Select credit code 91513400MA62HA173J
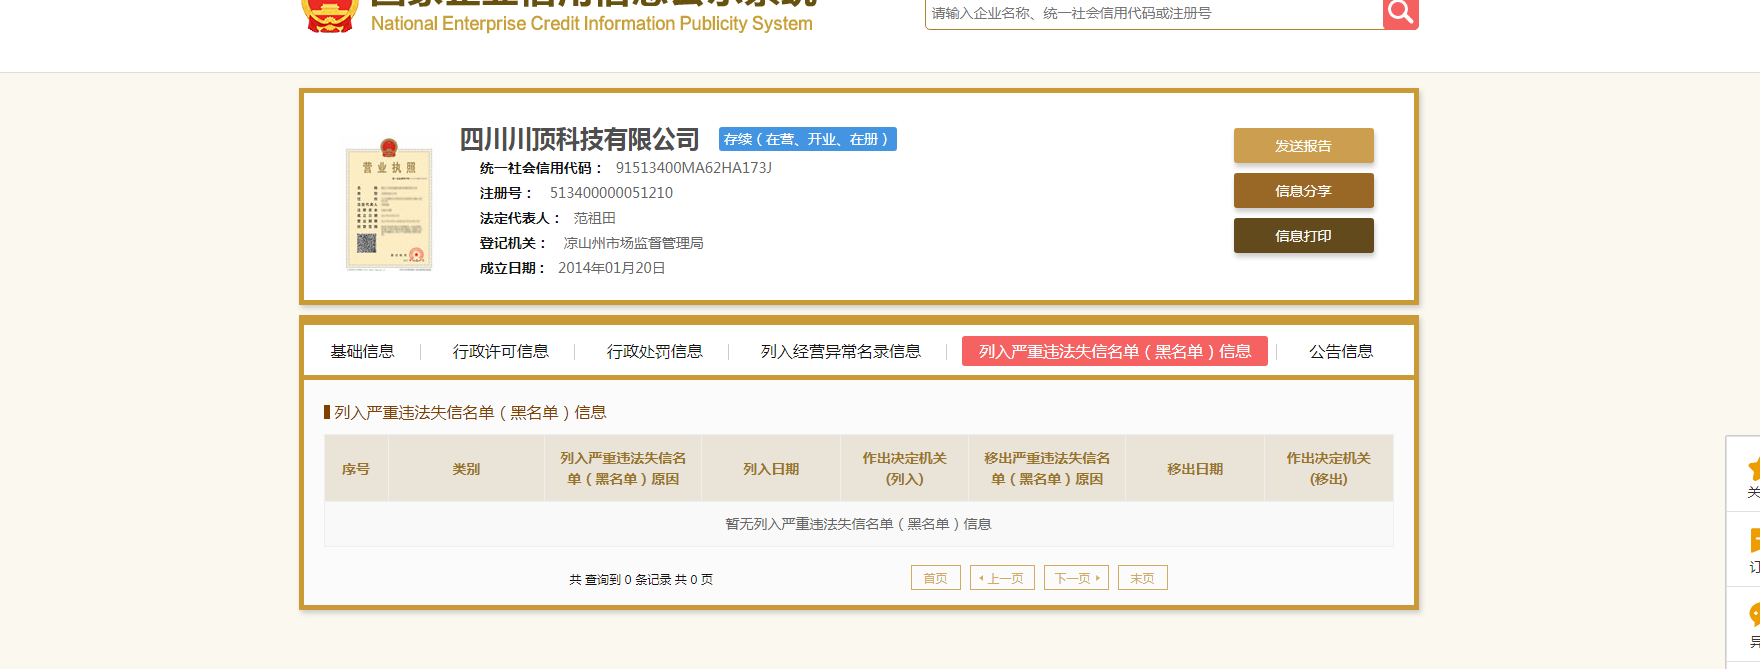The width and height of the screenshot is (1760, 669). click(694, 168)
